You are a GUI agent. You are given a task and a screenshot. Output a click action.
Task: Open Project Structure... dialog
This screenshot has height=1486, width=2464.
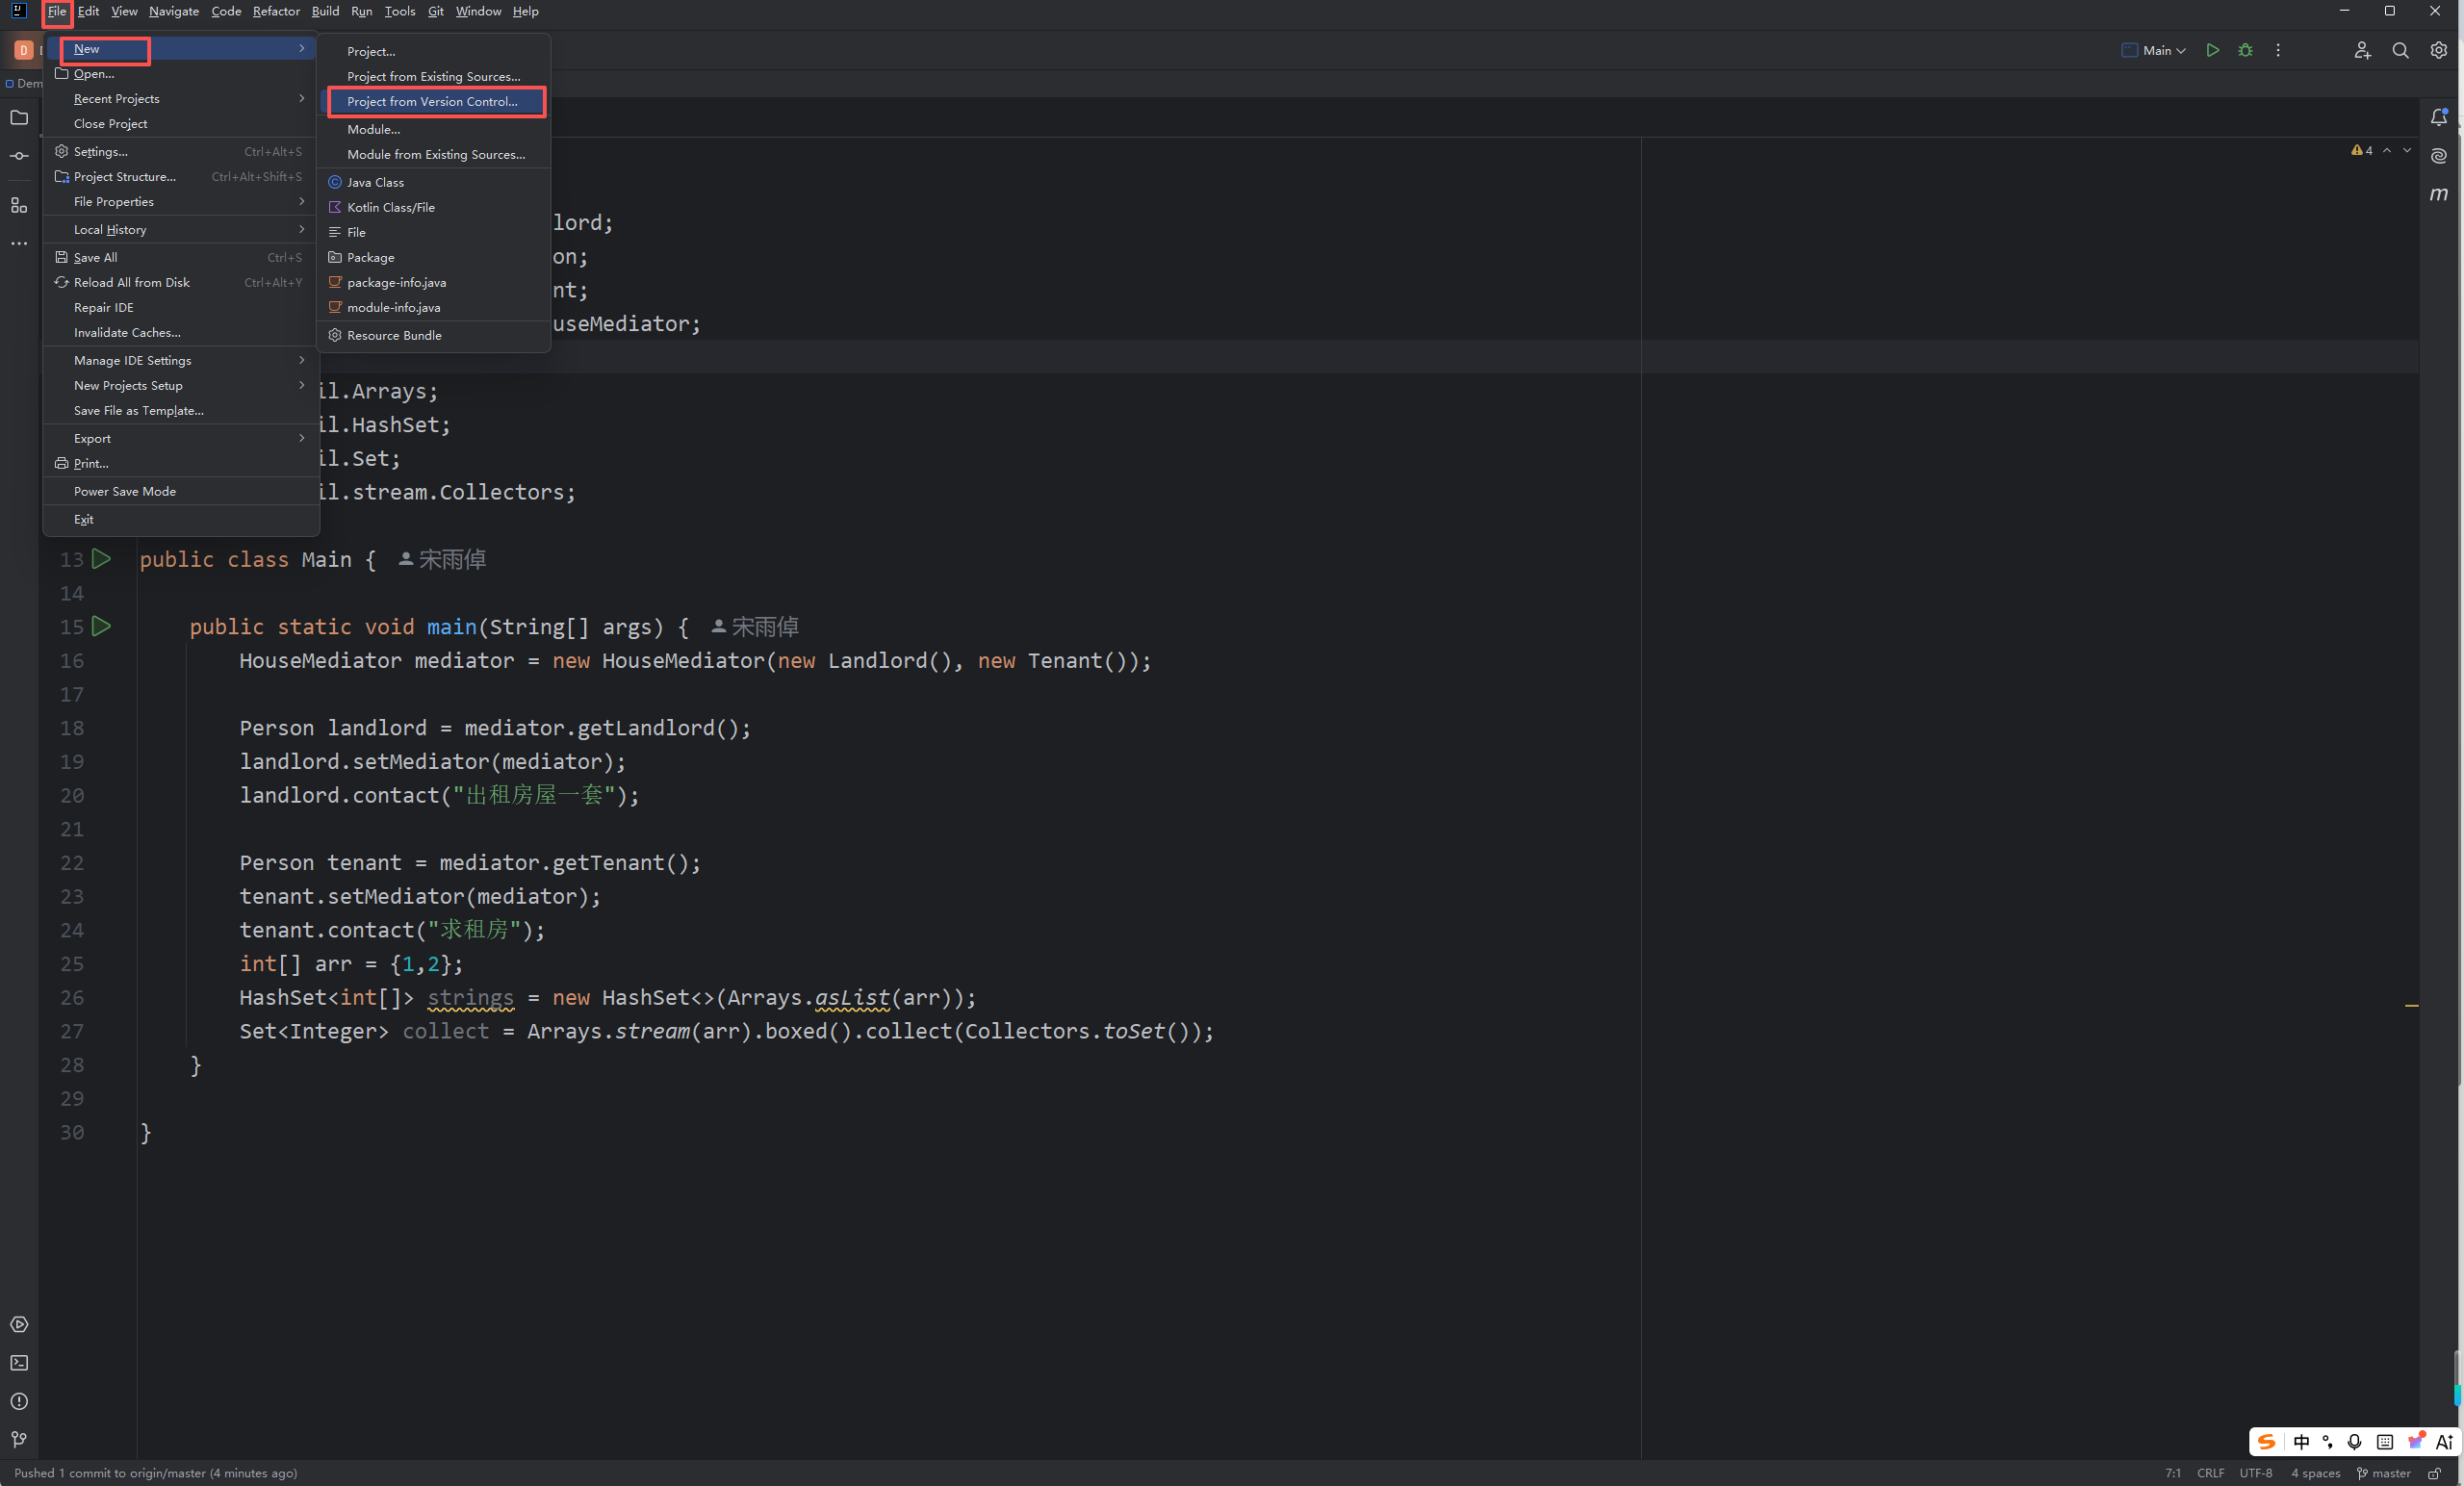(x=181, y=176)
